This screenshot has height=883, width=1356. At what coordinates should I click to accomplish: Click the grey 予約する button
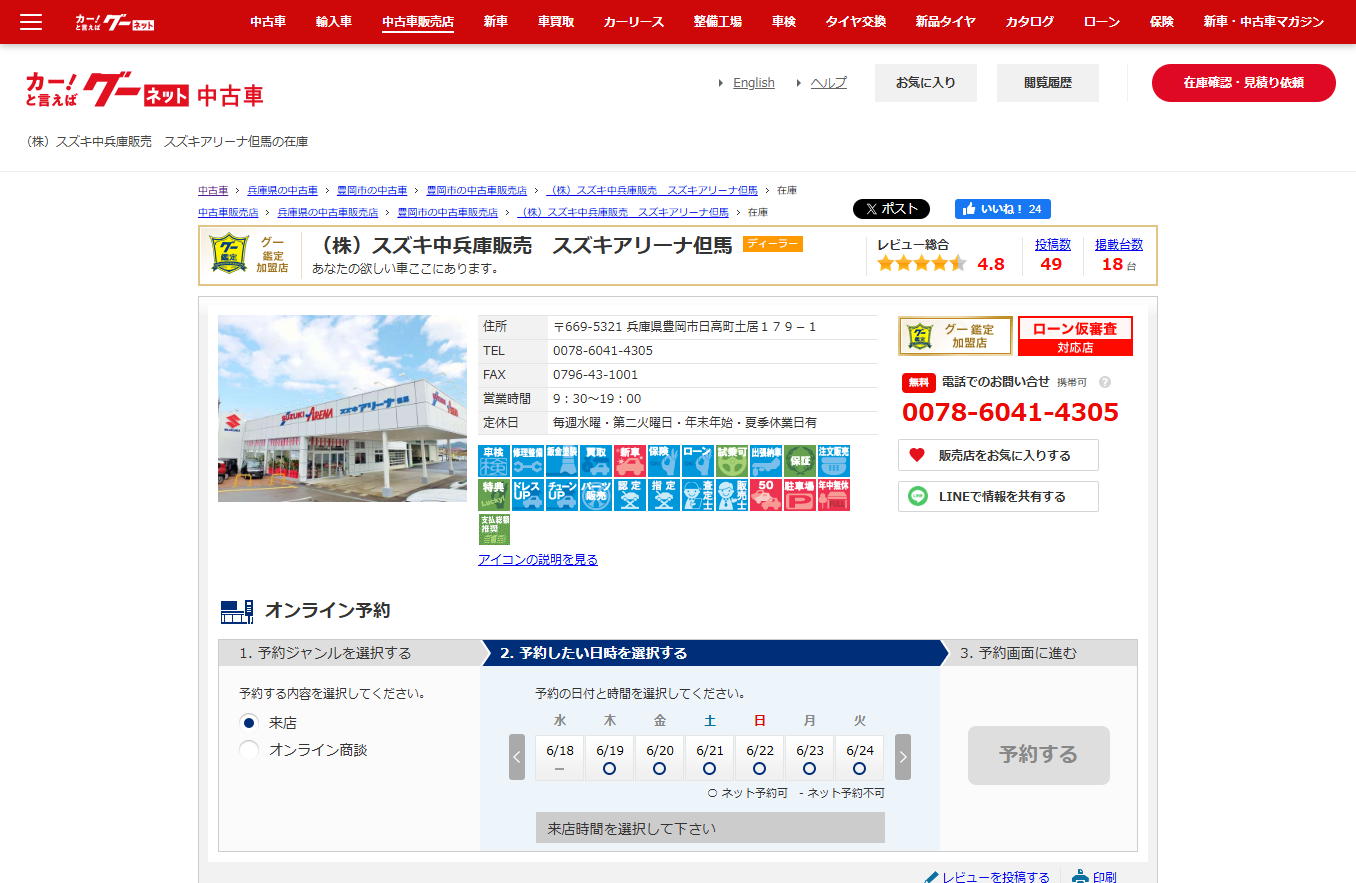point(1039,755)
